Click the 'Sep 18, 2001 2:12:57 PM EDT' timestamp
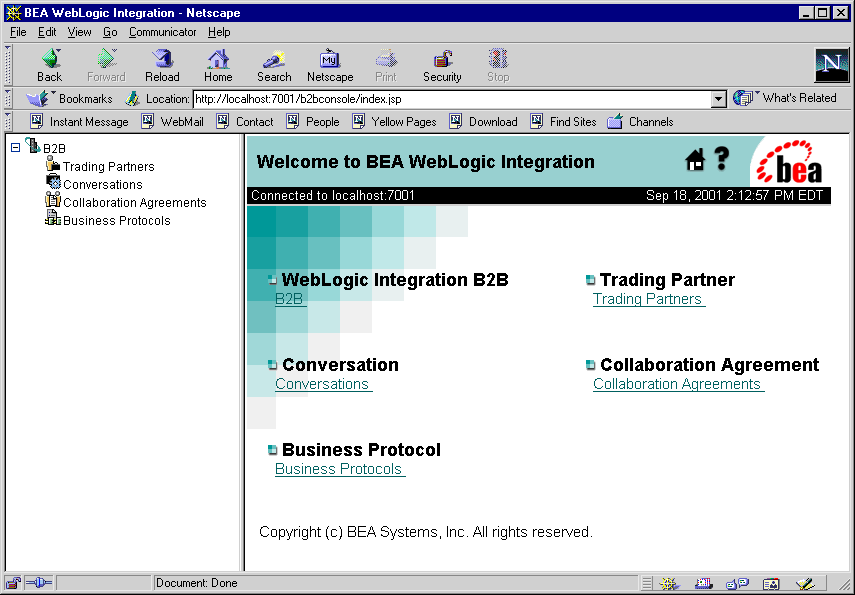The width and height of the screenshot is (855, 595). pos(734,195)
